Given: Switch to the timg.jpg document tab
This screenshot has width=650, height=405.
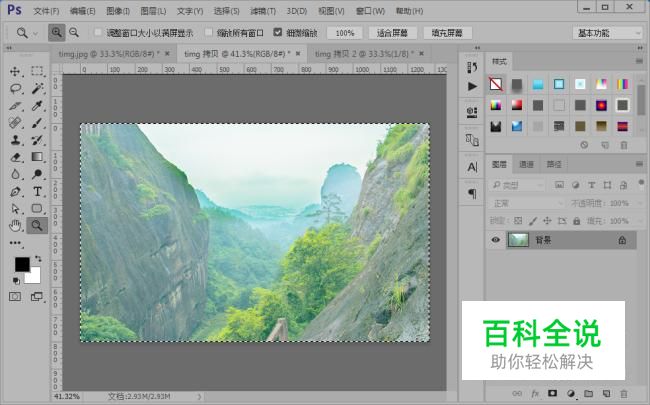Looking at the screenshot, I should [109, 54].
